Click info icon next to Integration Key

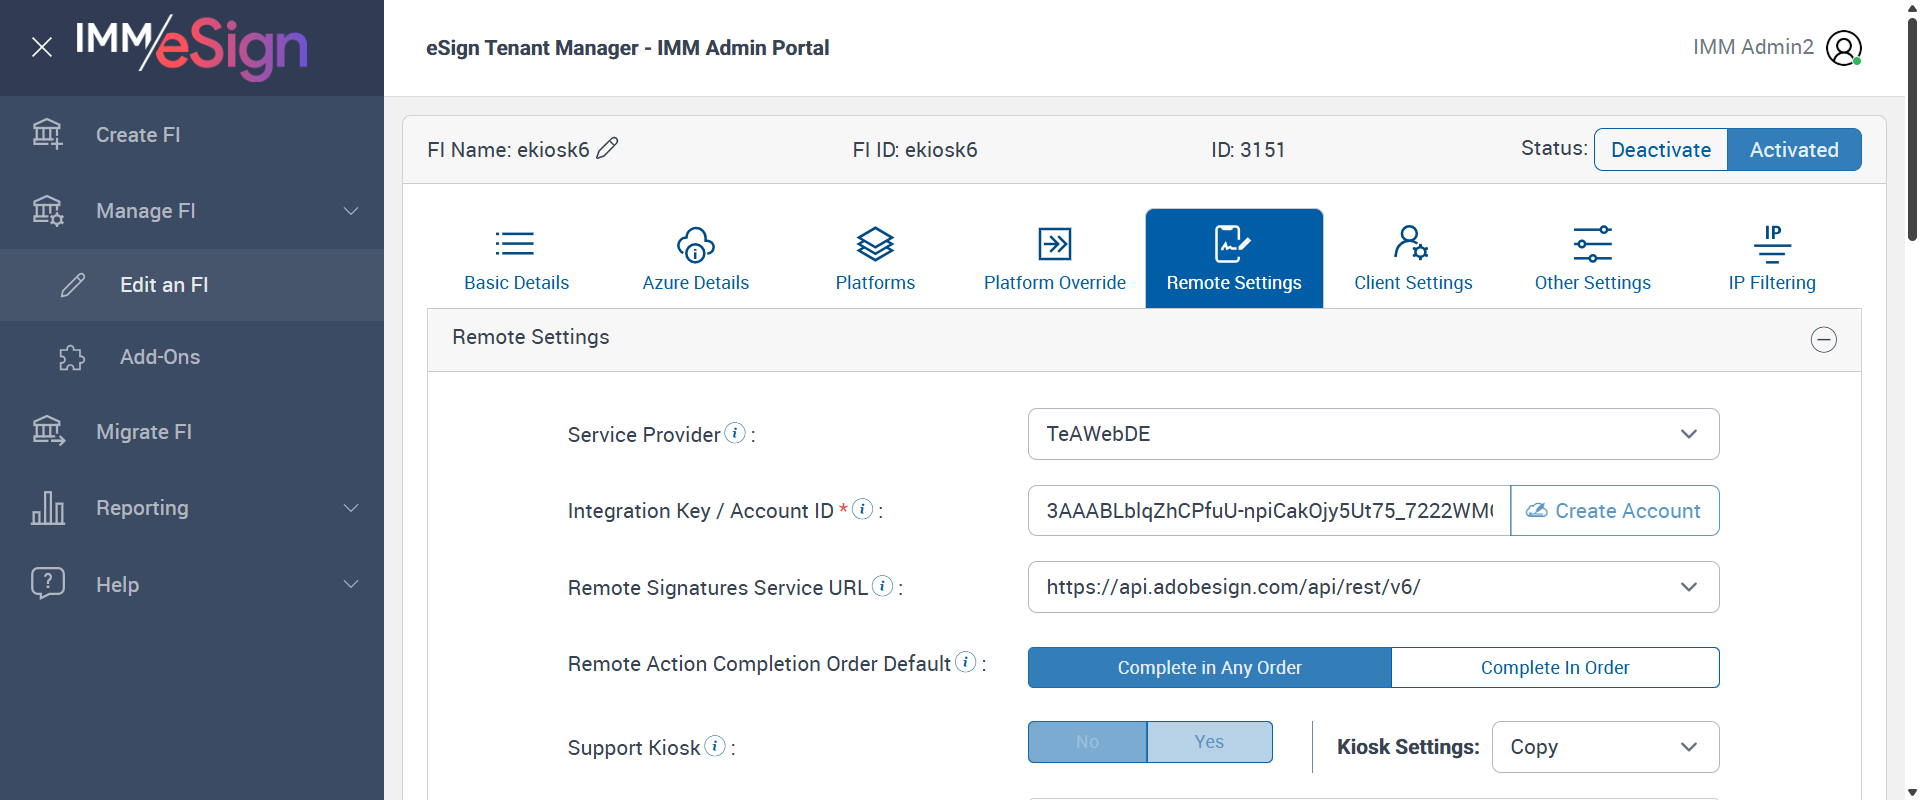[x=862, y=509]
